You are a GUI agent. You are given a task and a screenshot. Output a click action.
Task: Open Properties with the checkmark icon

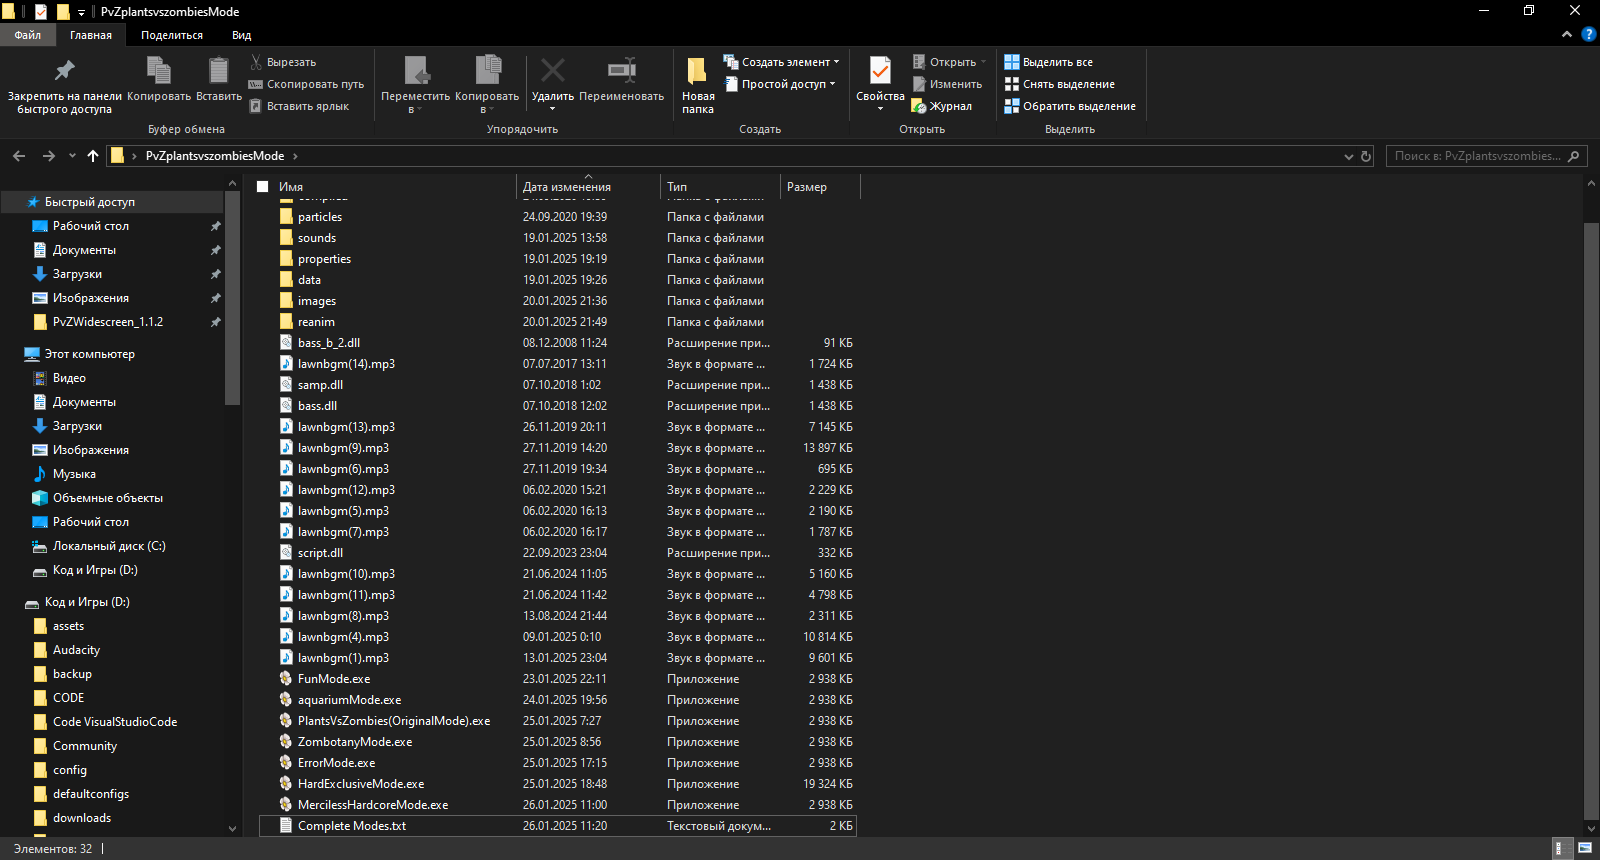tap(880, 71)
